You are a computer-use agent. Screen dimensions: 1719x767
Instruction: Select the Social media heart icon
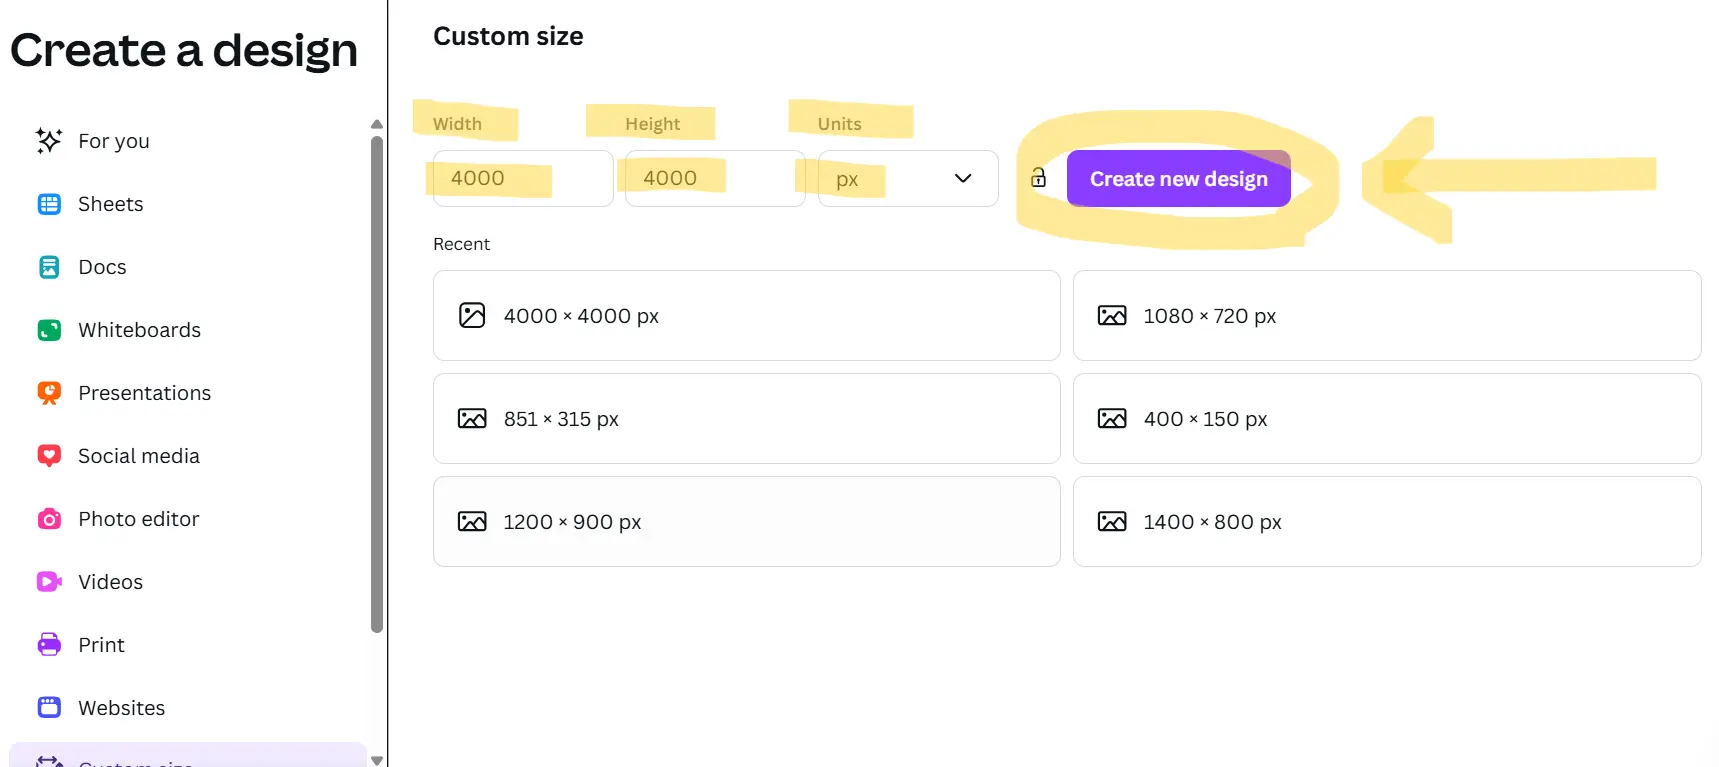[48, 456]
